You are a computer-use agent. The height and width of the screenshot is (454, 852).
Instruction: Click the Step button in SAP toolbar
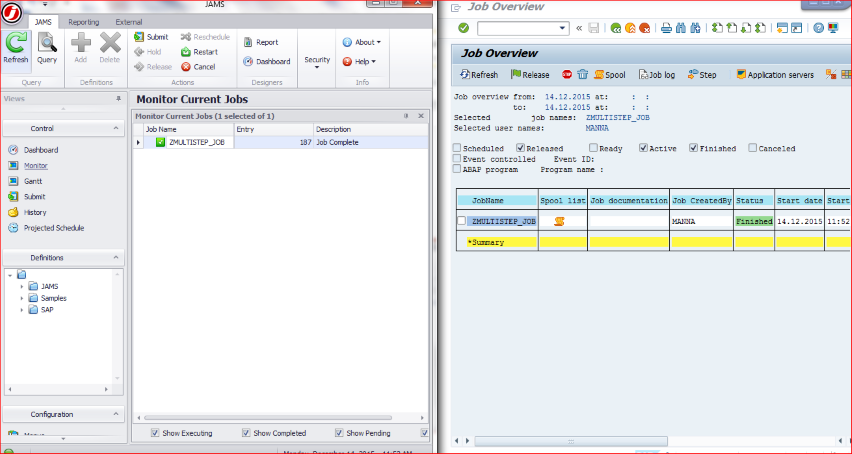click(702, 74)
